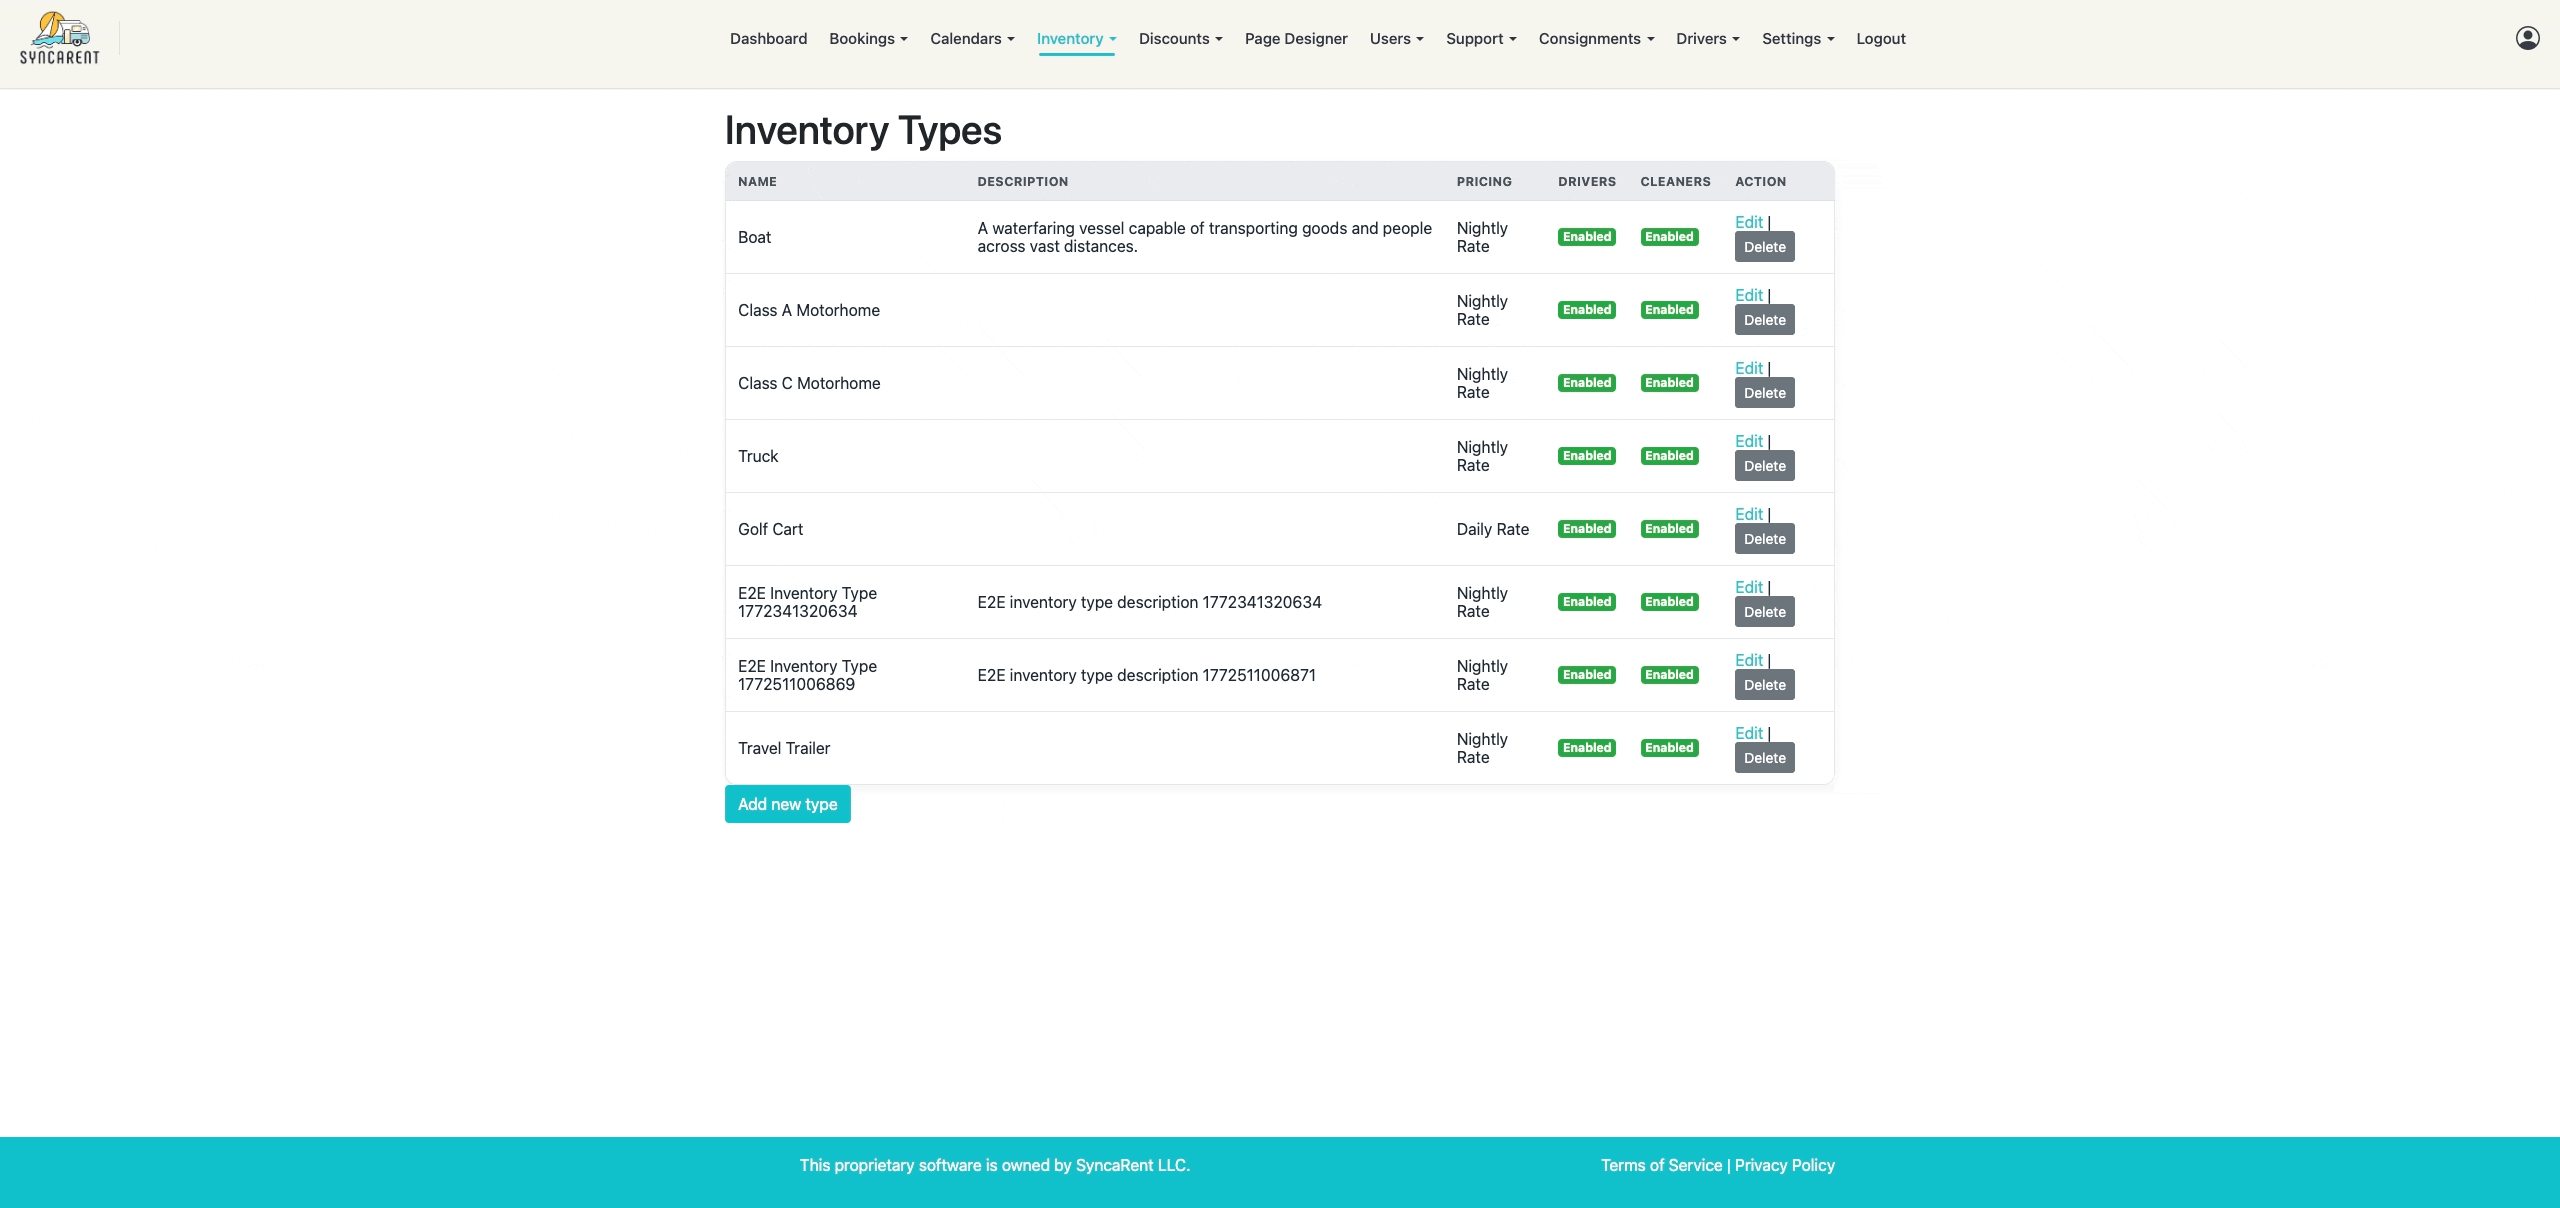Select the Travel Trailer name cell
The image size is (2560, 1208).
(x=845, y=748)
